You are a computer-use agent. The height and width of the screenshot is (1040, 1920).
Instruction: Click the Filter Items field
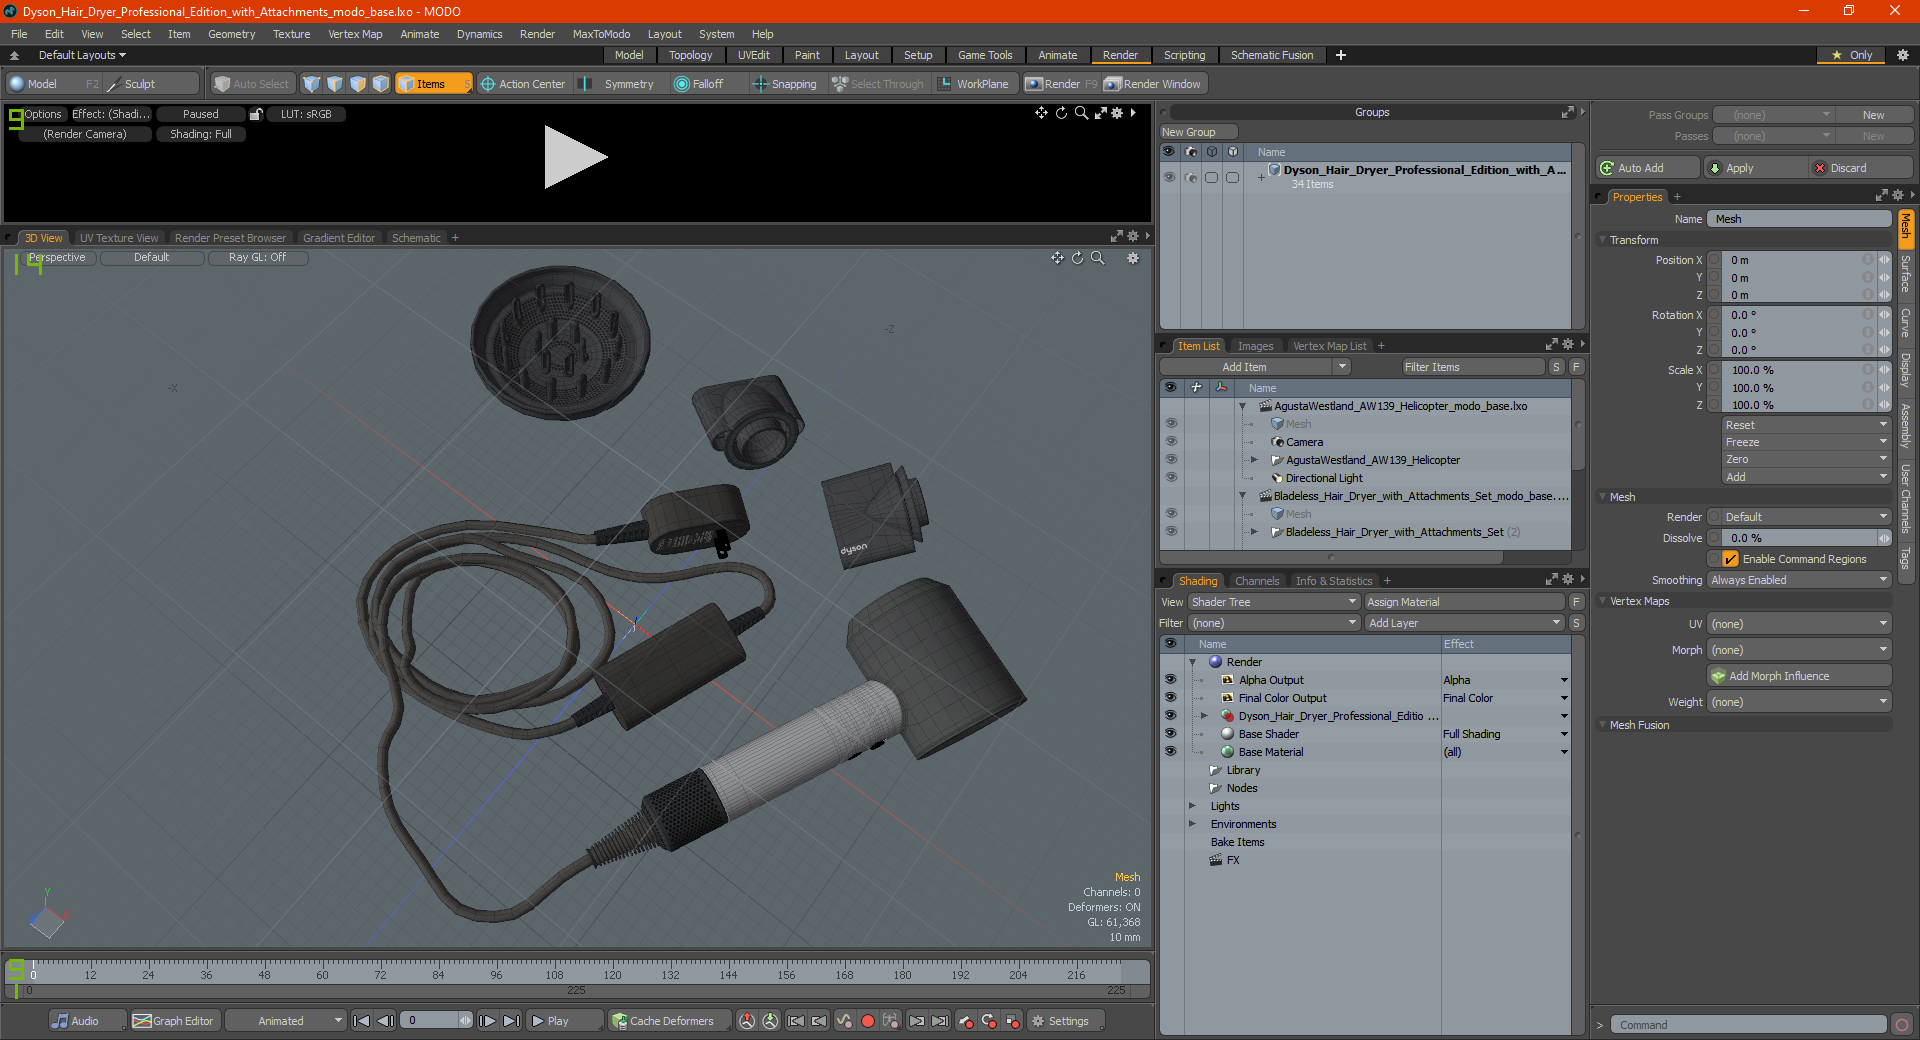tap(1473, 367)
